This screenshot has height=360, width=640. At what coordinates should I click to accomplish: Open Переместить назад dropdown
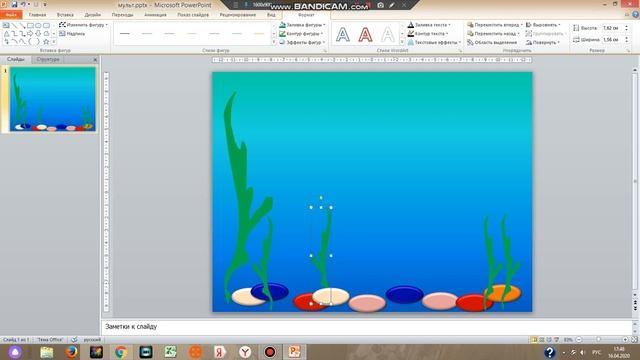(x=494, y=33)
